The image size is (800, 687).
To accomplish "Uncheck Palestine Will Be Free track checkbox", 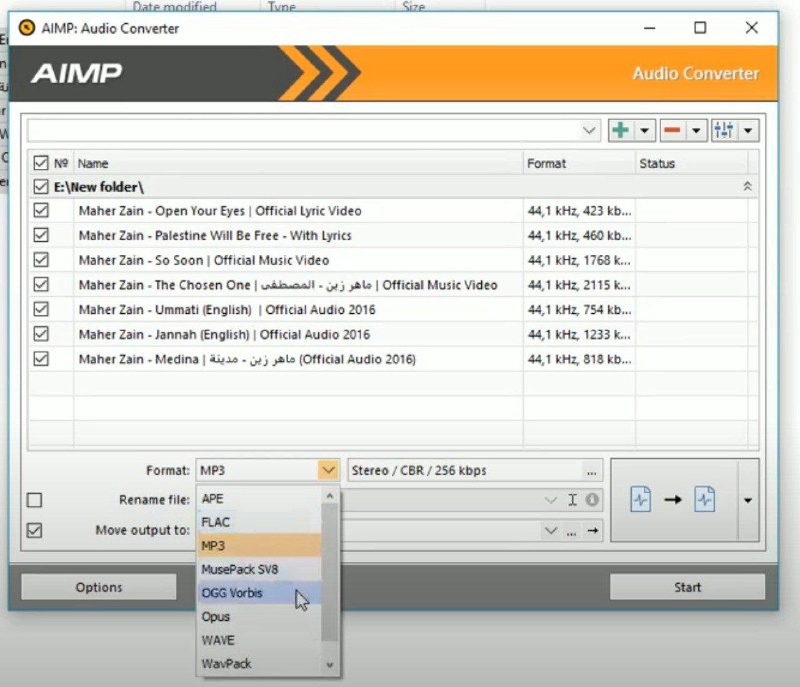I will coord(41,235).
